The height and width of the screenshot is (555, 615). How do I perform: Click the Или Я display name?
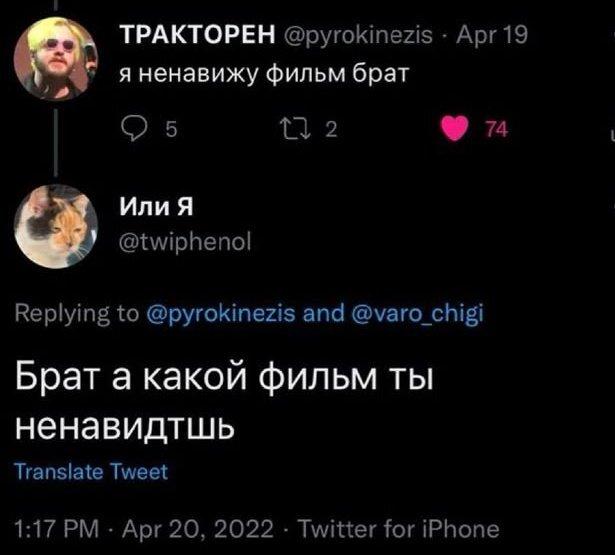pyautogui.click(x=155, y=207)
